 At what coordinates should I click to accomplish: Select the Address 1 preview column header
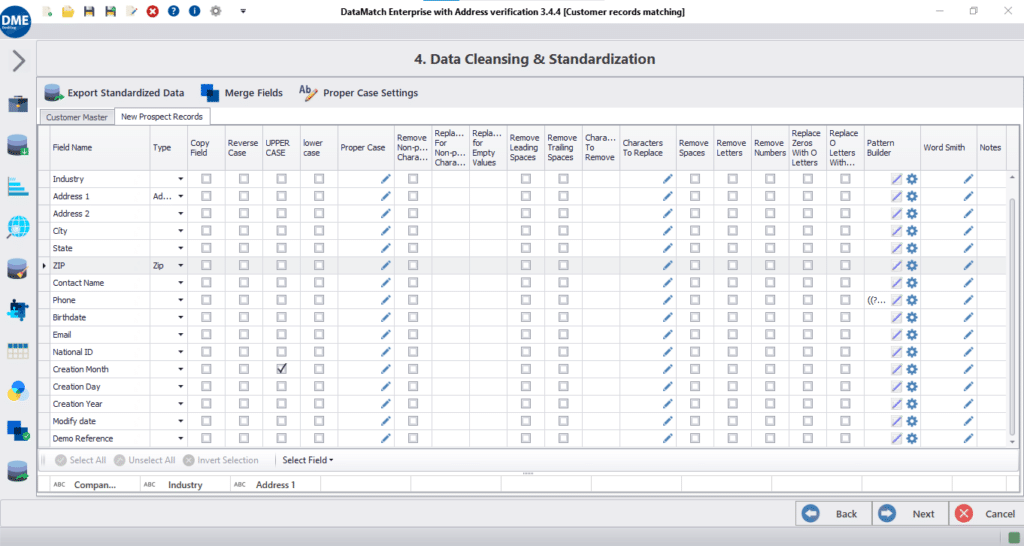[276, 485]
